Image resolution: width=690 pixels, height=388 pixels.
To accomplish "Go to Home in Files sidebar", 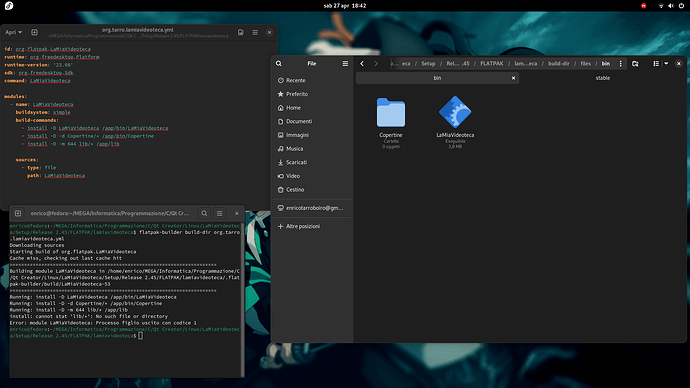I will (x=312, y=108).
